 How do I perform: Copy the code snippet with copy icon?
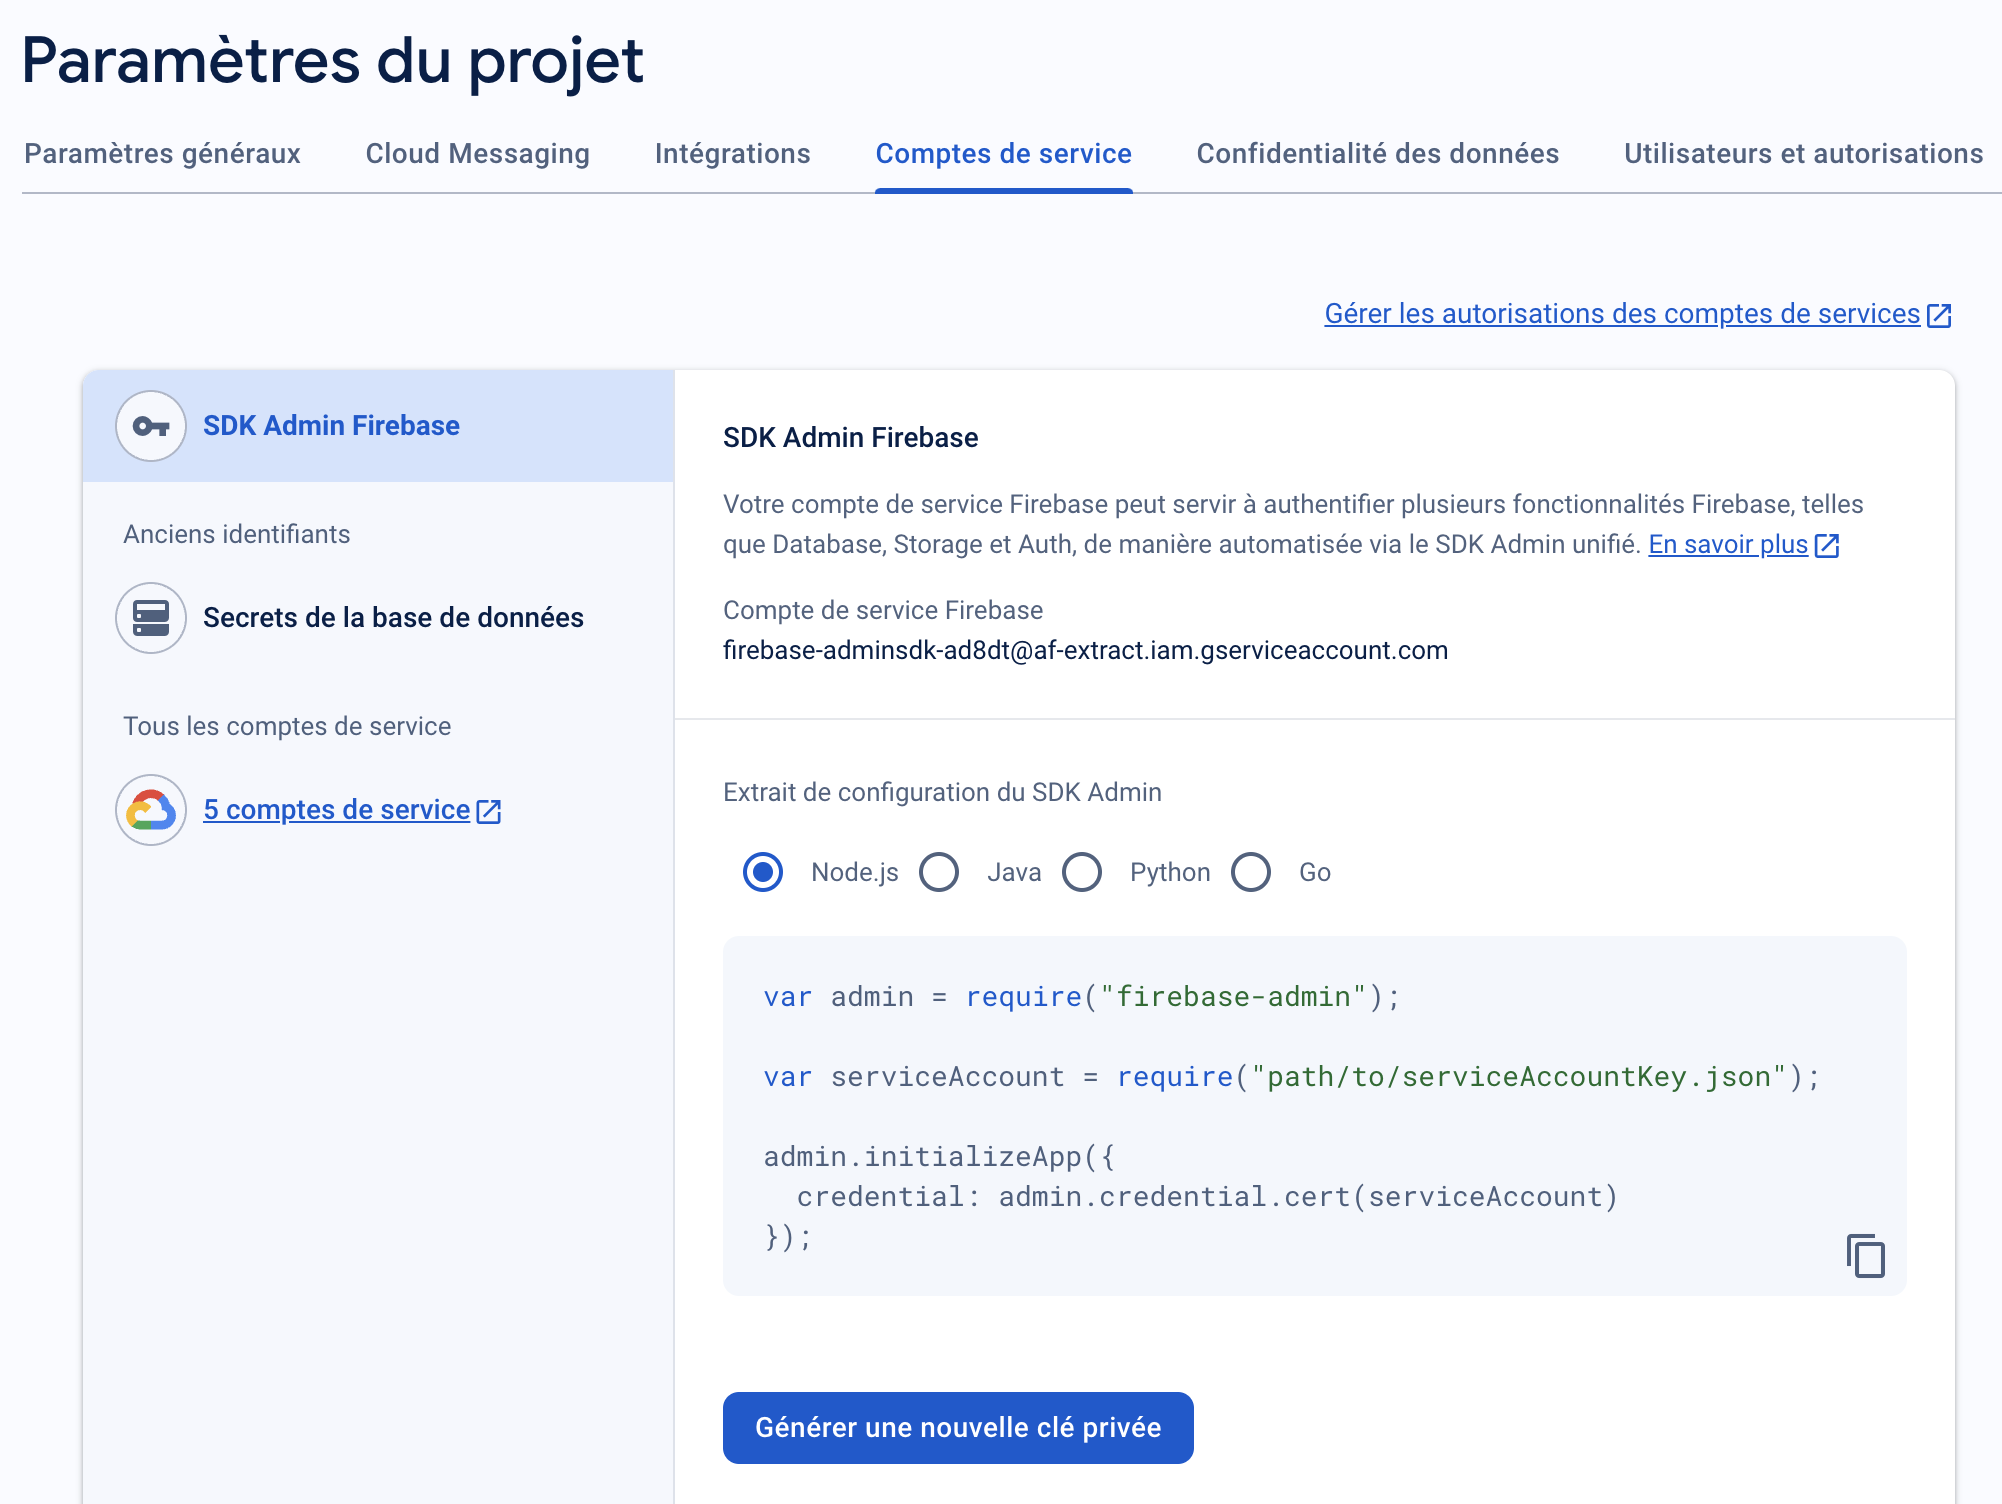click(x=1865, y=1256)
